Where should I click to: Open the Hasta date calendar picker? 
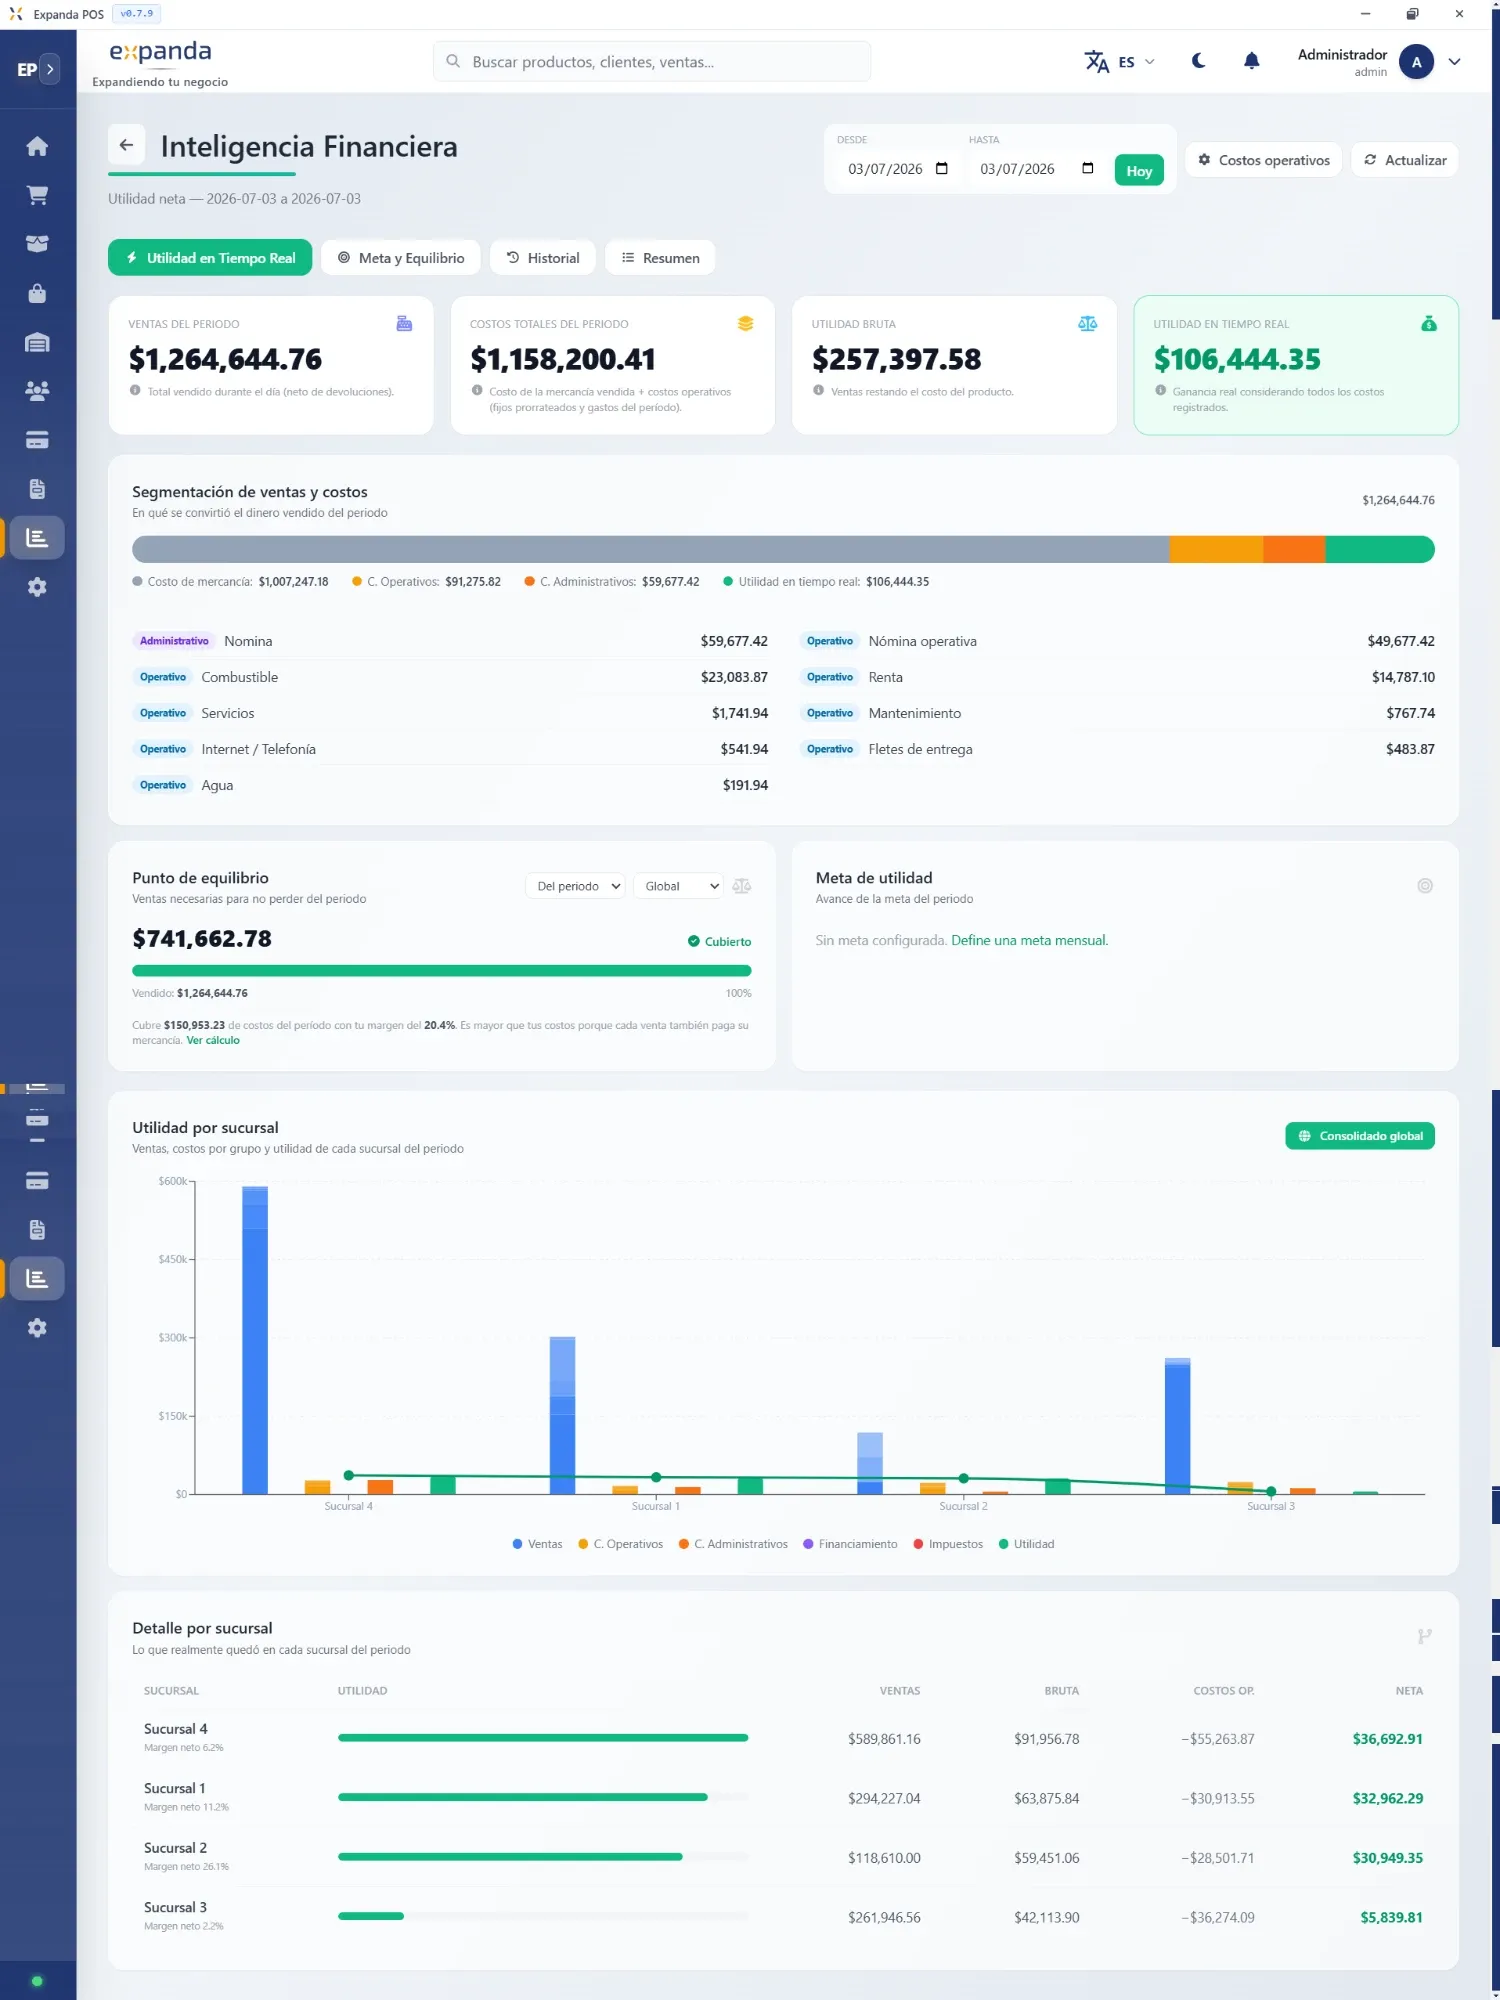[1088, 168]
